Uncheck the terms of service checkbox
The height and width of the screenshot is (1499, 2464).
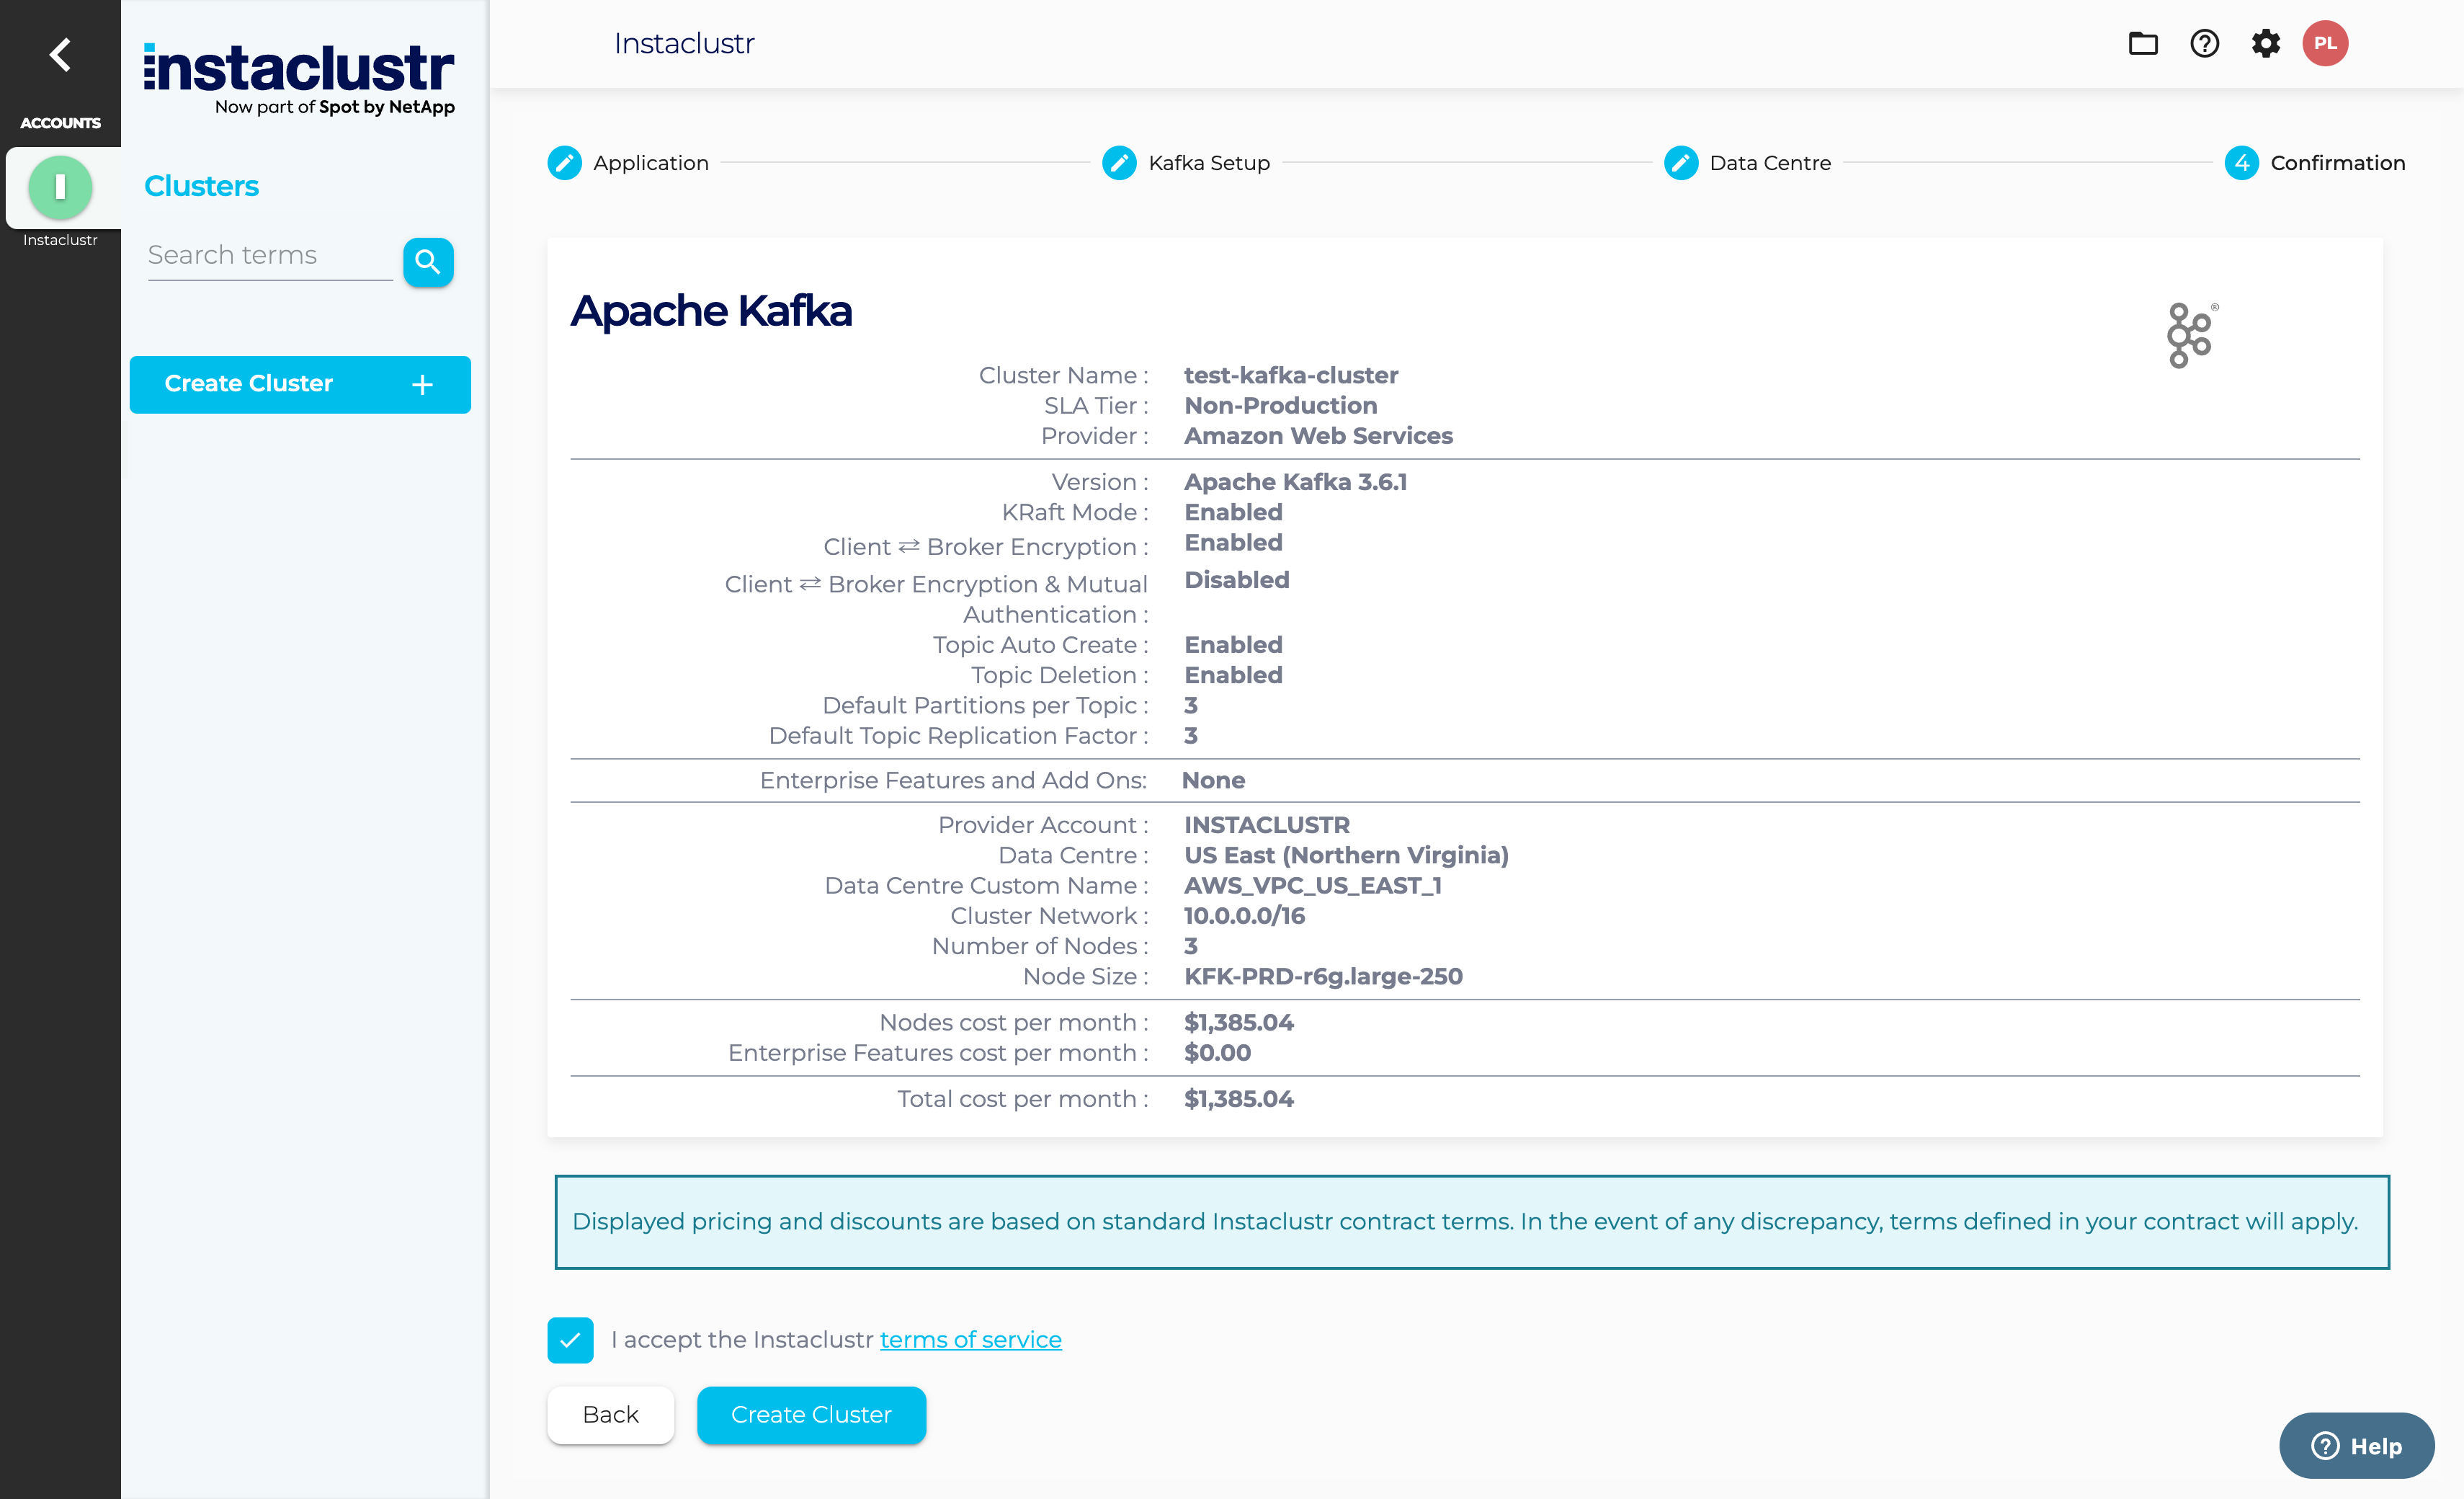(570, 1340)
